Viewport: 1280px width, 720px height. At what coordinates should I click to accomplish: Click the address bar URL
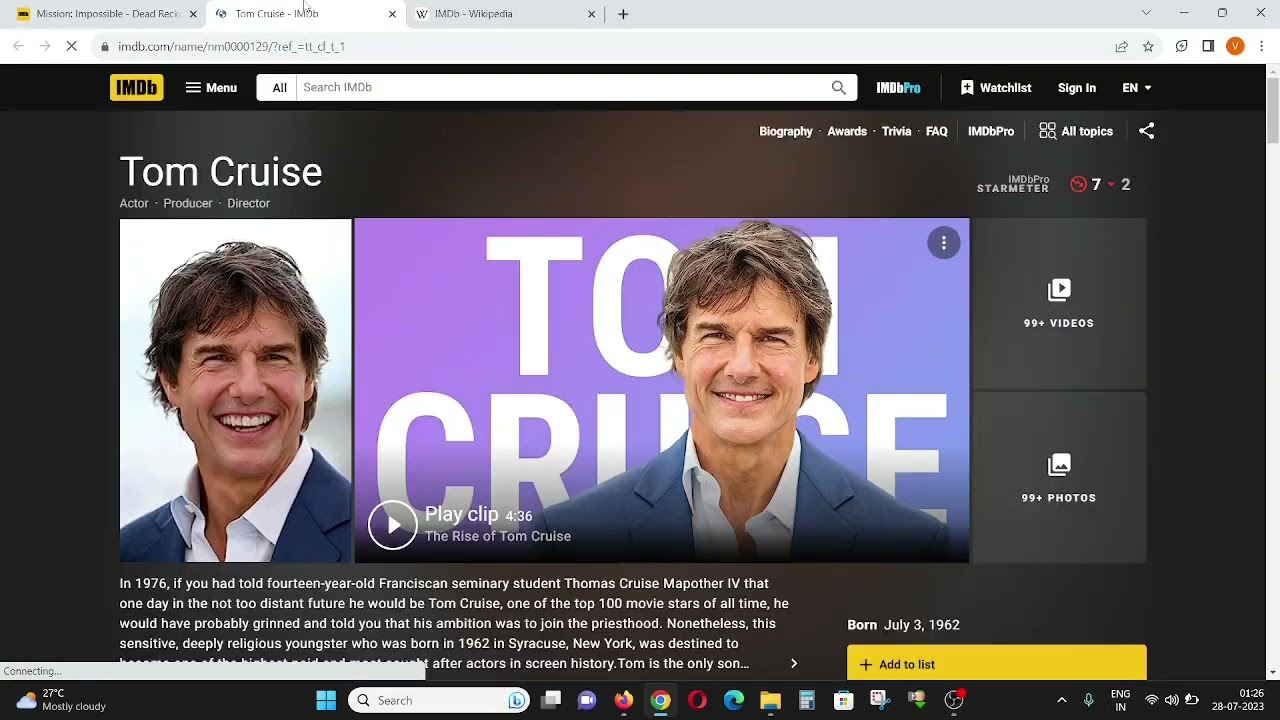[x=231, y=46]
